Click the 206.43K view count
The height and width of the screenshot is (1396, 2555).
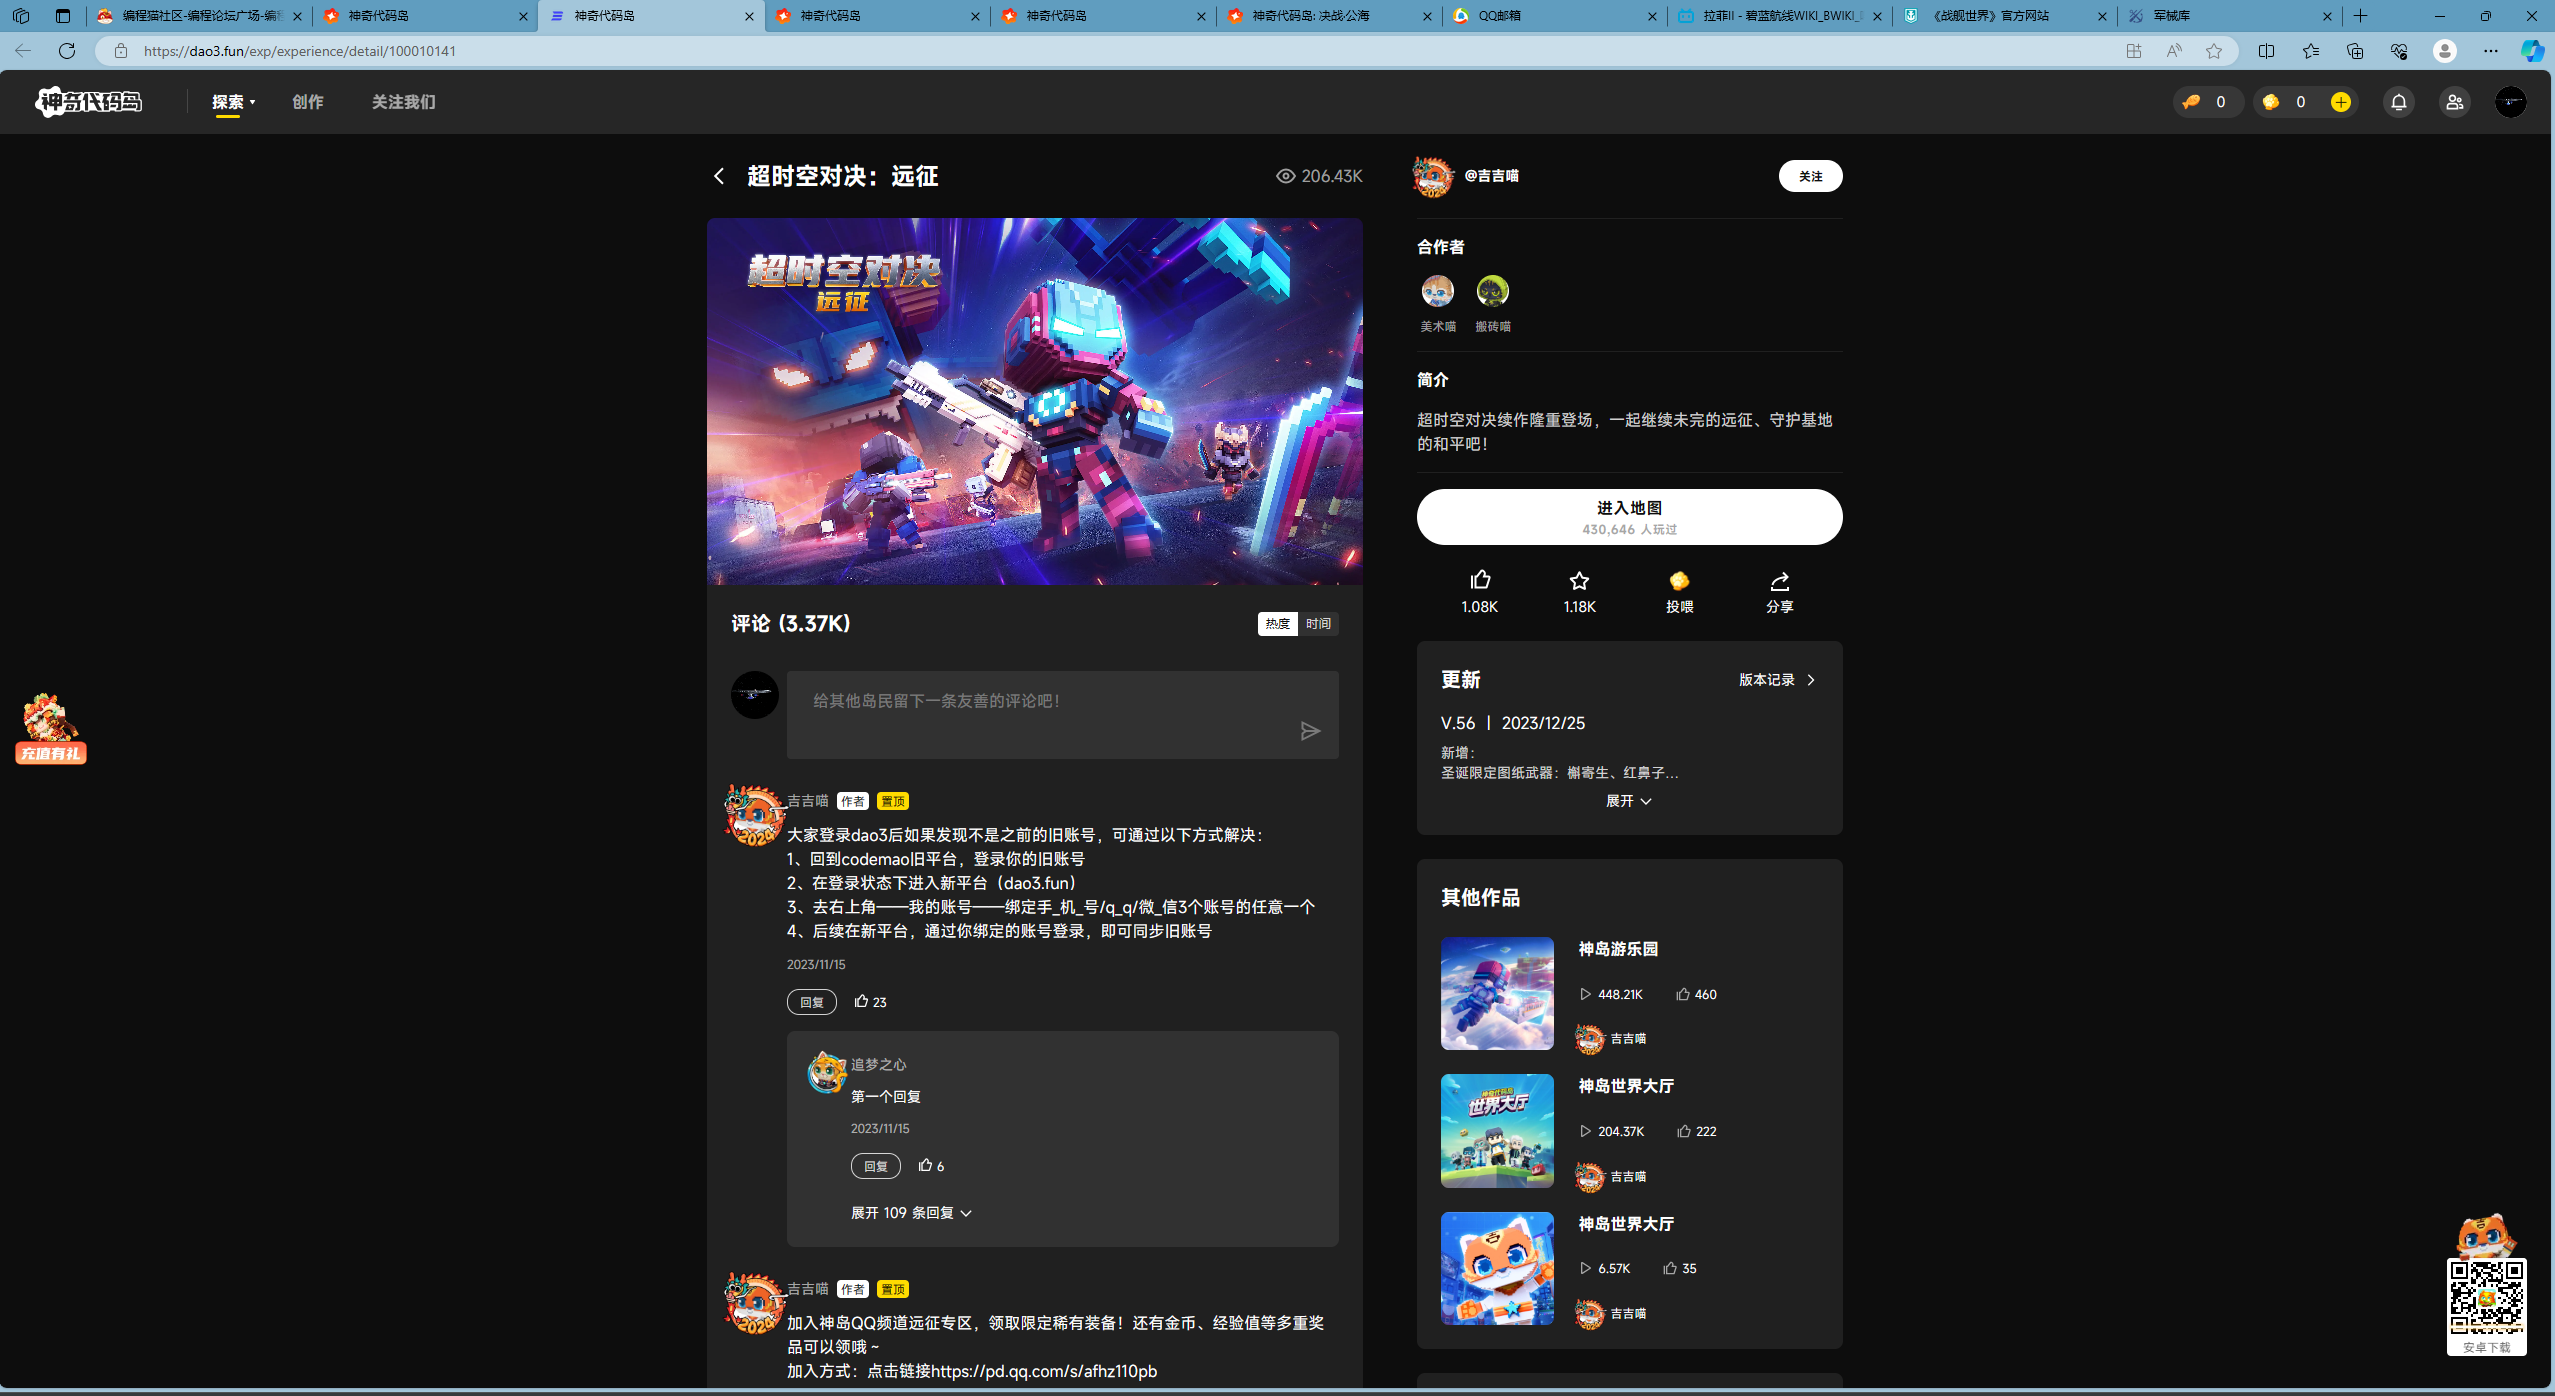pyautogui.click(x=1319, y=176)
